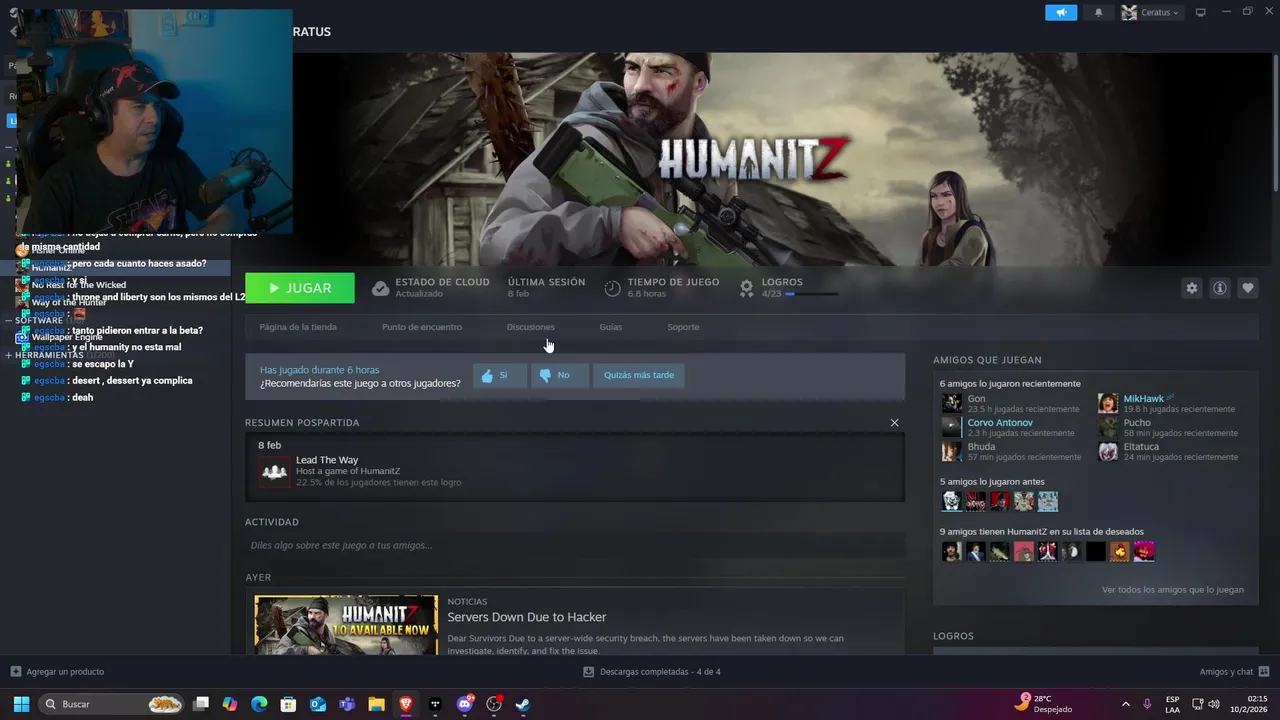1280x720 pixels.
Task: Launch HumanitZ with the green Jugar button
Action: click(x=300, y=288)
